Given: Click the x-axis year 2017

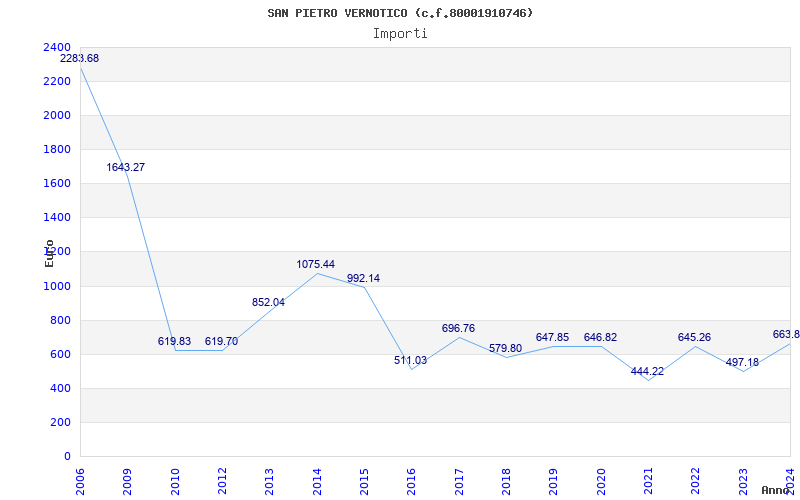Looking at the screenshot, I should tap(459, 482).
